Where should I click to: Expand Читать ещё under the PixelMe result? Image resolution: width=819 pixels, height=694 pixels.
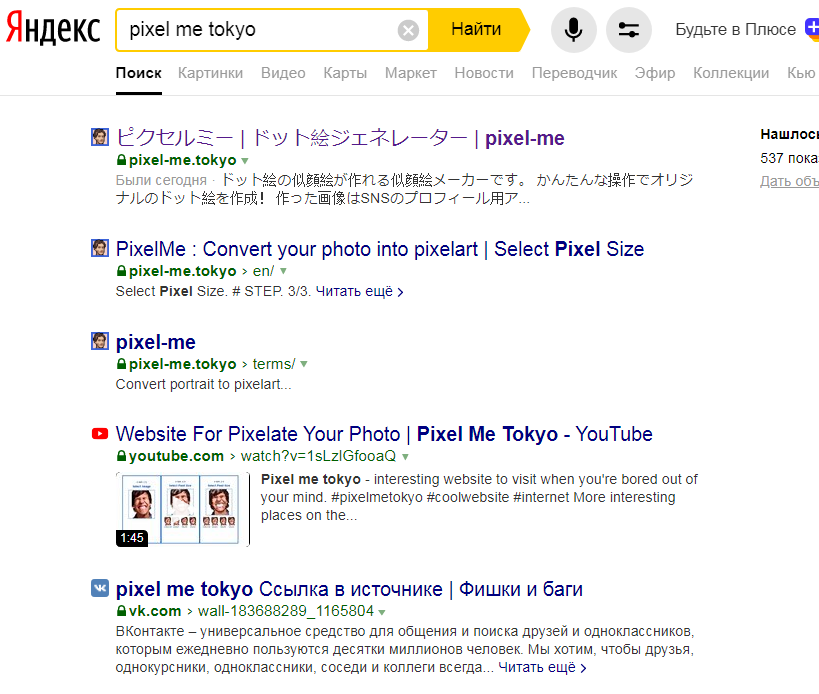359,292
